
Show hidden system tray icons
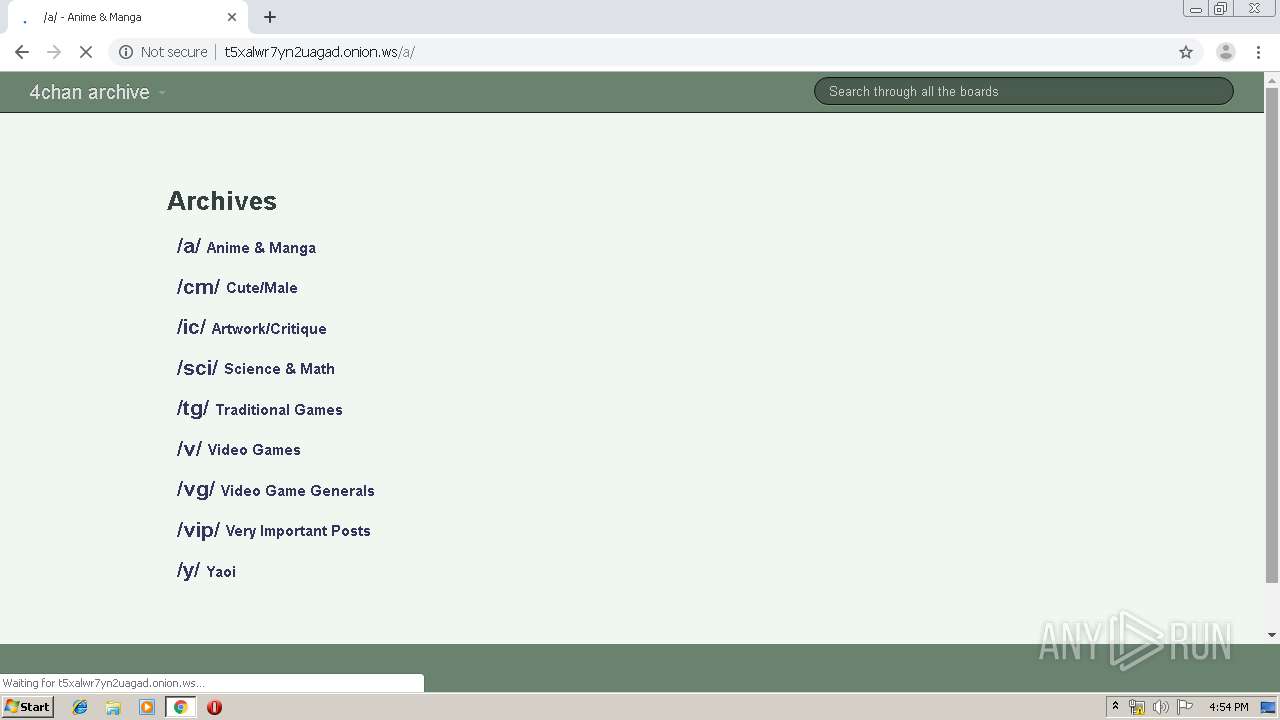[x=1115, y=706]
